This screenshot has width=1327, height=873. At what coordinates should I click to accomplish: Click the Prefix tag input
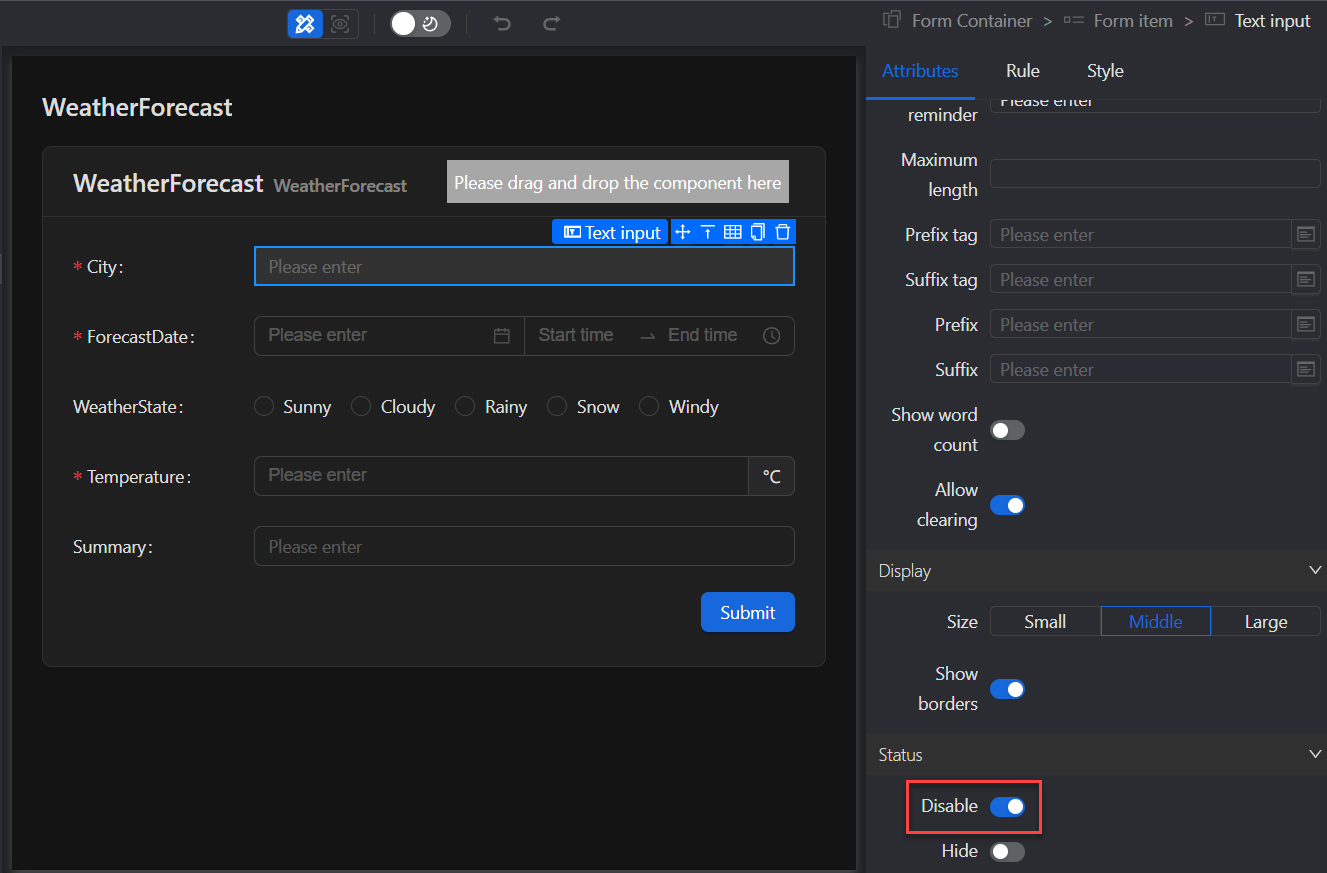[1141, 234]
